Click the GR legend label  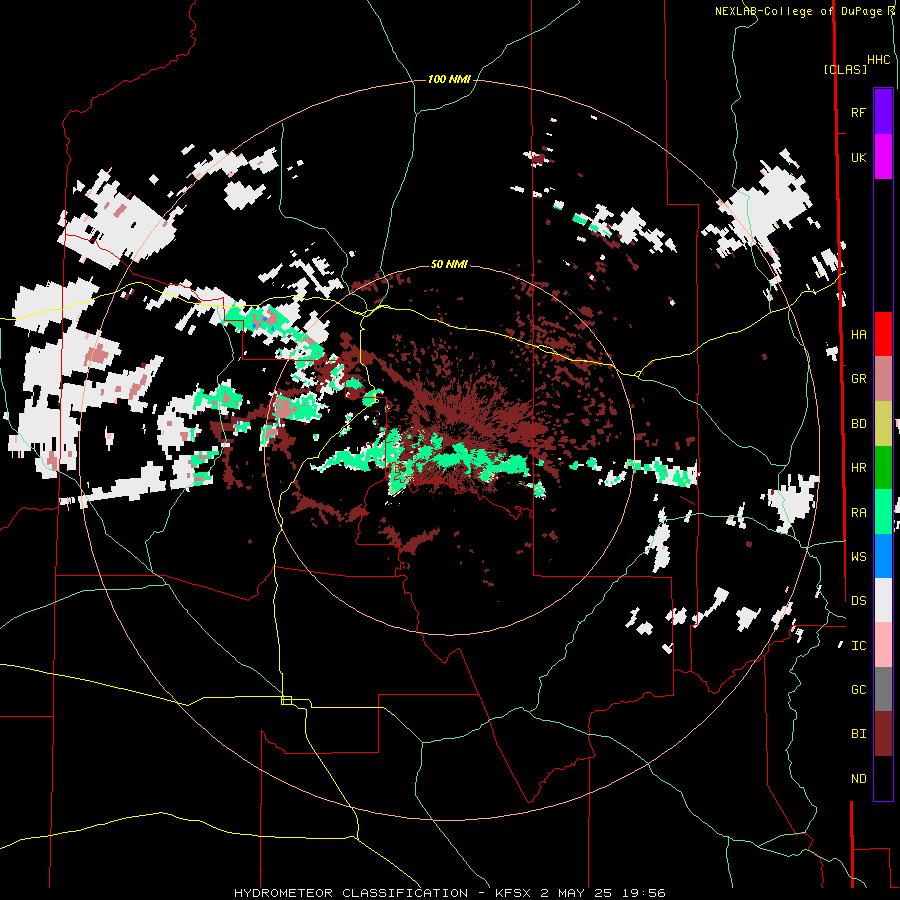coord(858,379)
